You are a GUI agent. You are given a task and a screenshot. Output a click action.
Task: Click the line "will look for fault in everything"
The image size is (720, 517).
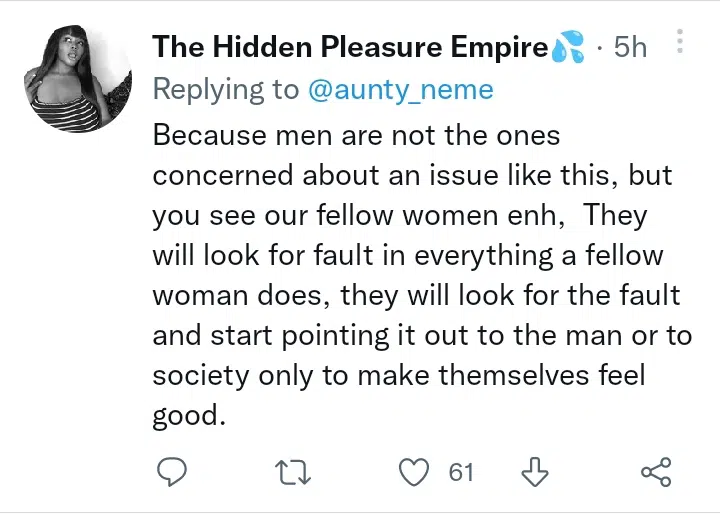click(x=408, y=255)
